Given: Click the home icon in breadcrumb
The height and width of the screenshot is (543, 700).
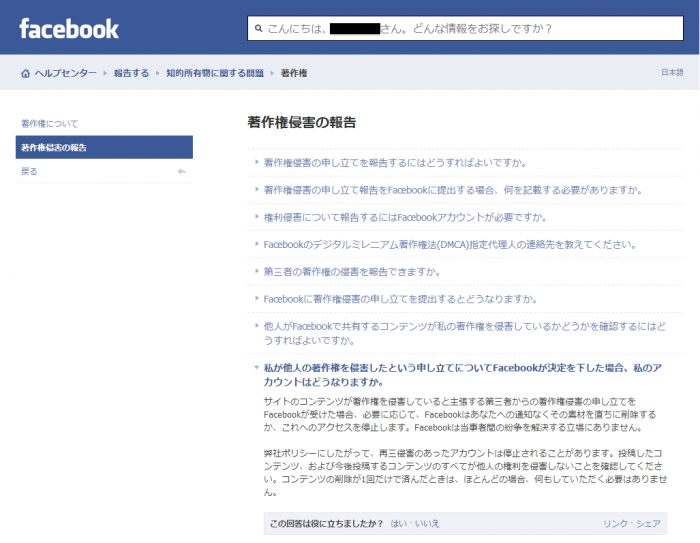Looking at the screenshot, I should (25, 73).
